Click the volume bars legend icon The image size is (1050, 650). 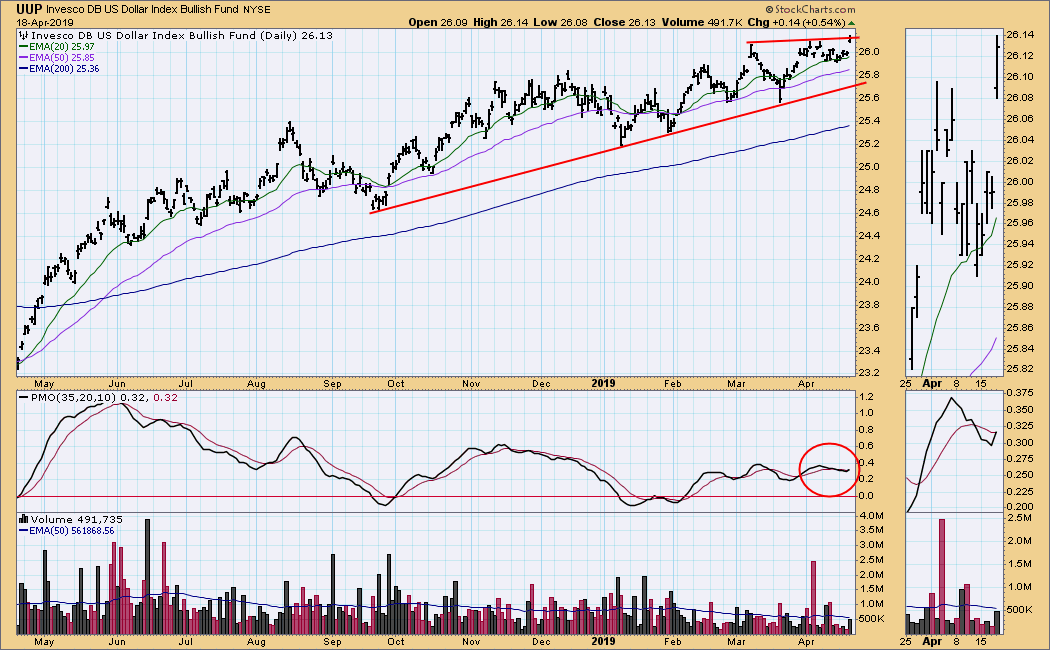tap(23, 519)
